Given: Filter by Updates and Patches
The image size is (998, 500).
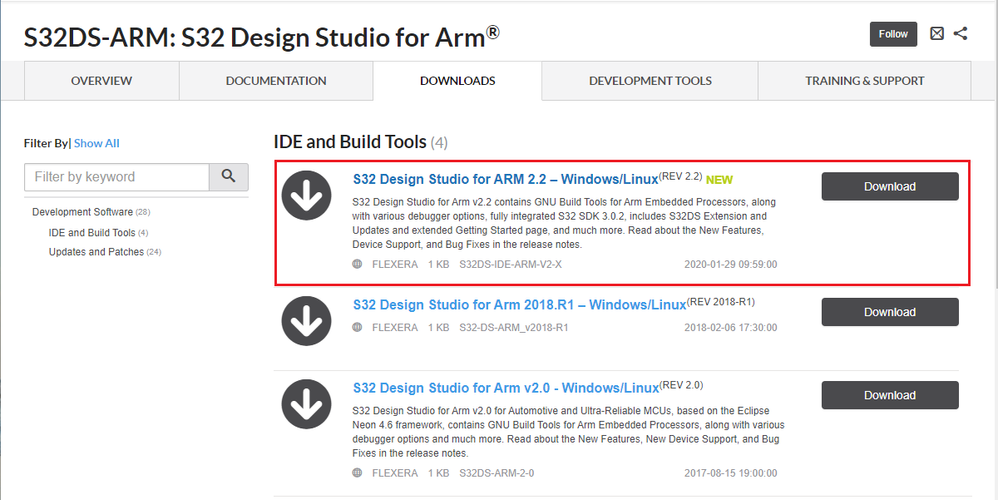Looking at the screenshot, I should tap(96, 252).
